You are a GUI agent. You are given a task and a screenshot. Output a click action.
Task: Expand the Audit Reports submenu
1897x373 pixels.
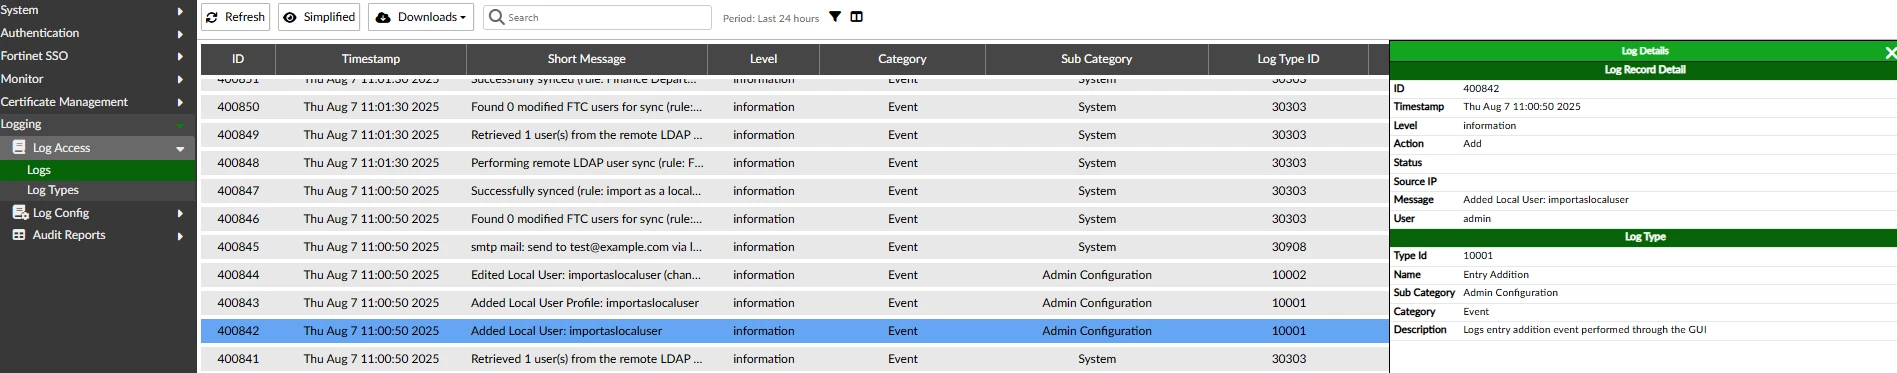(98, 235)
